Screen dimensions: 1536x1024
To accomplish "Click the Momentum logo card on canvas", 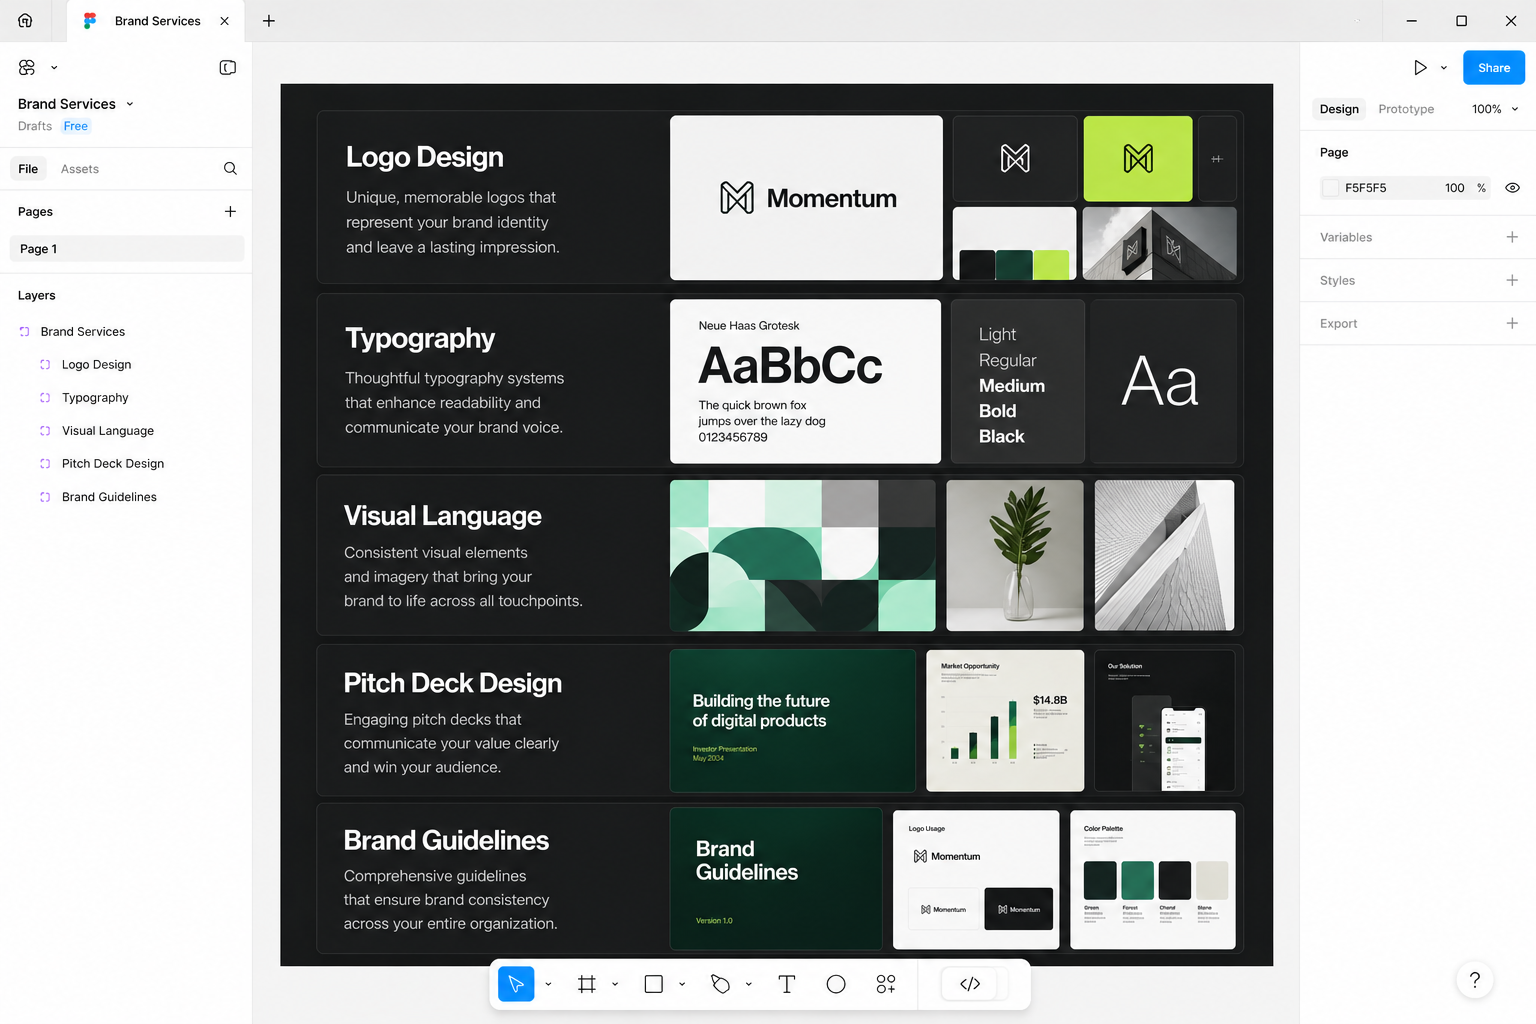I will click(x=806, y=198).
